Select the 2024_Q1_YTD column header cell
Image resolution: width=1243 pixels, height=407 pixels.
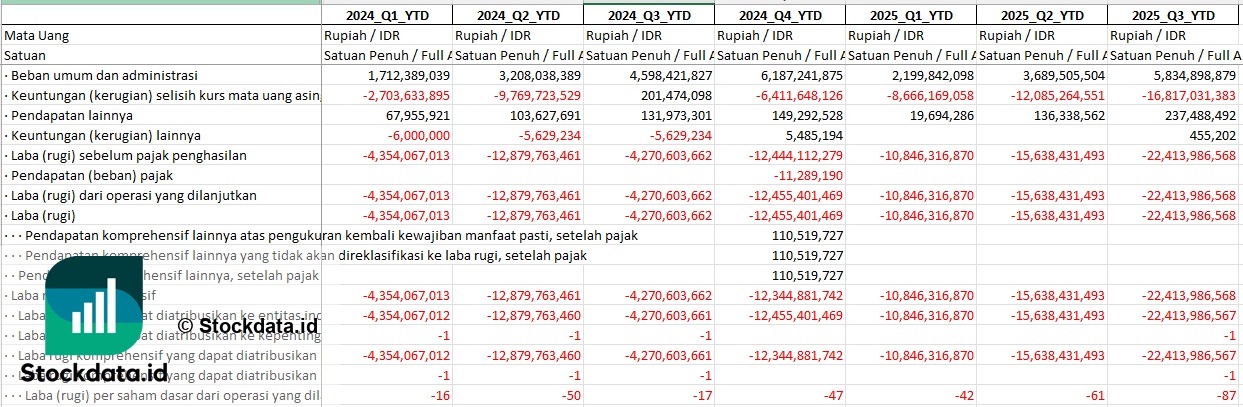pyautogui.click(x=387, y=15)
